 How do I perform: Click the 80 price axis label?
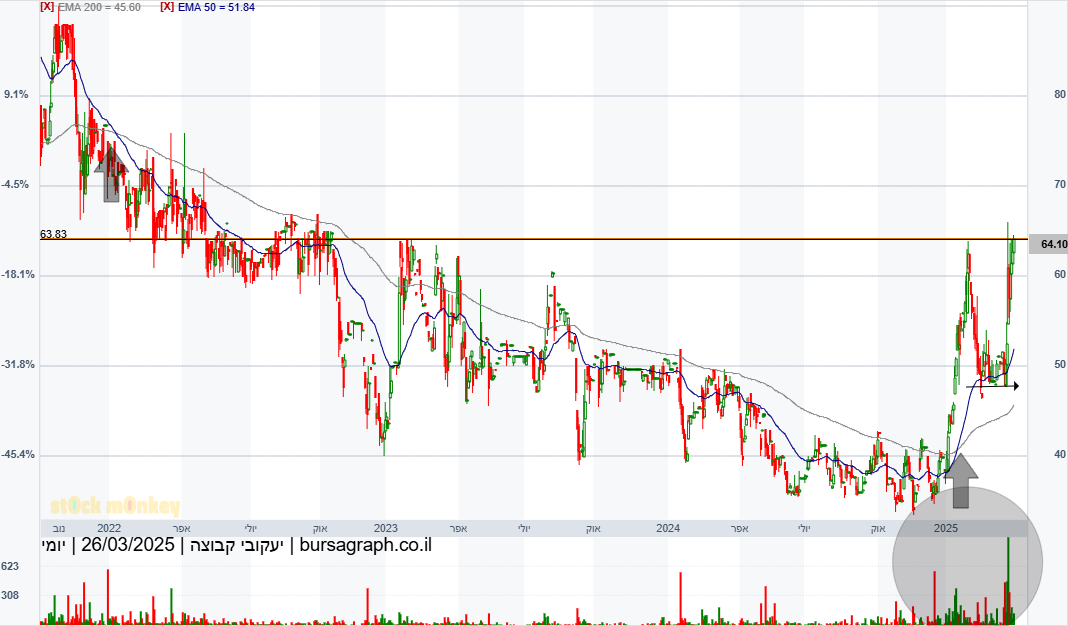coord(1060,95)
